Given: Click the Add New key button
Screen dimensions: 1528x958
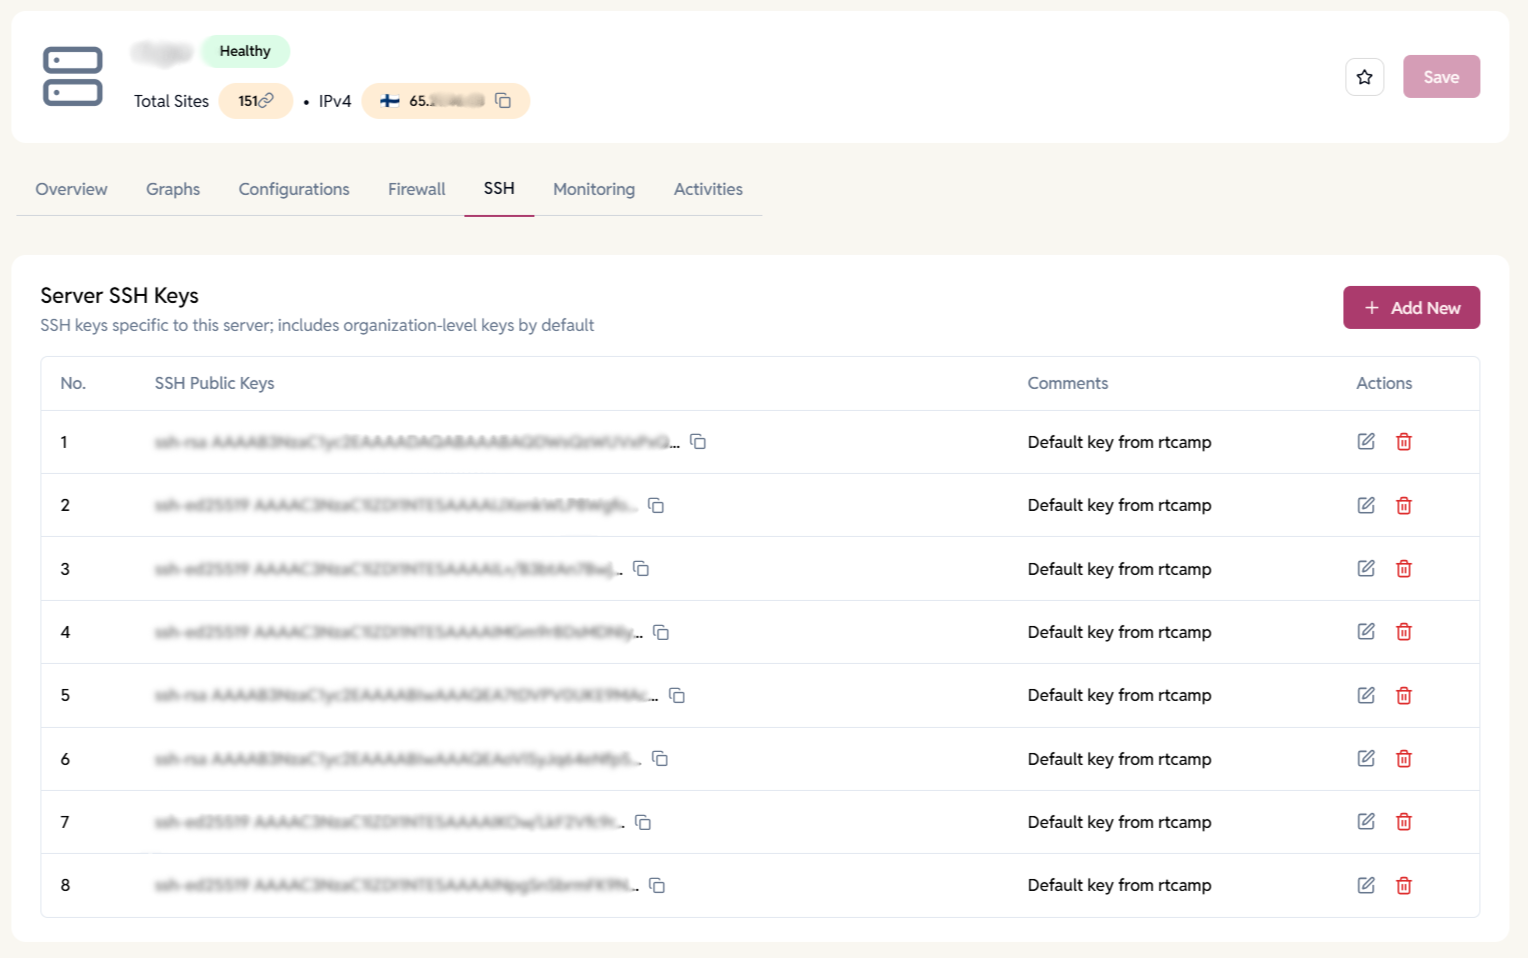Looking at the screenshot, I should (x=1411, y=307).
